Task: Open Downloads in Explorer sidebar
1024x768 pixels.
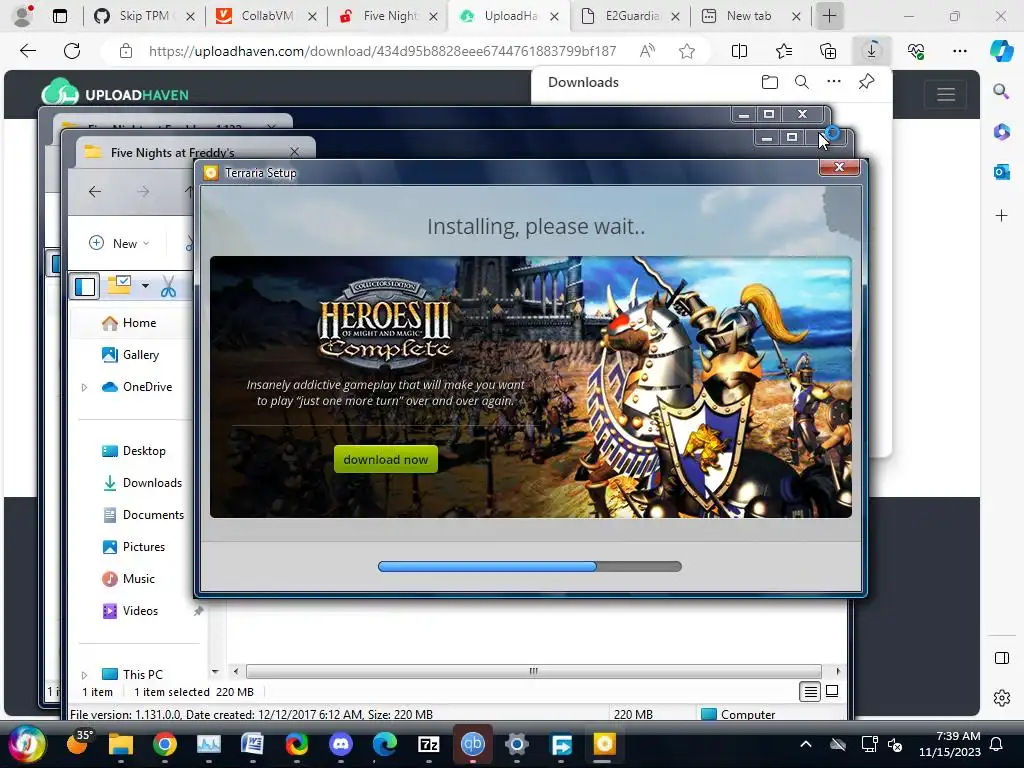Action: pyautogui.click(x=142, y=483)
